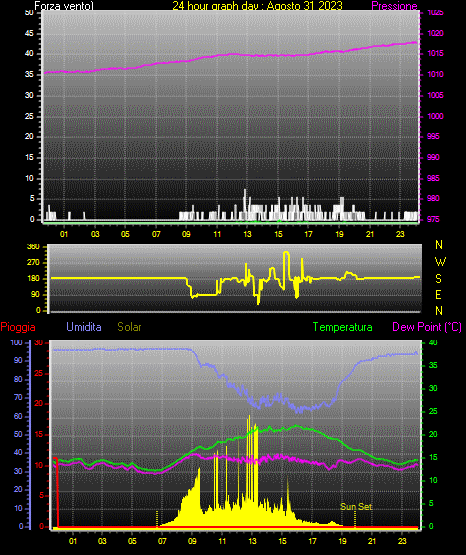Click the Temperatura legend label
The height and width of the screenshot is (555, 466).
pos(342,327)
